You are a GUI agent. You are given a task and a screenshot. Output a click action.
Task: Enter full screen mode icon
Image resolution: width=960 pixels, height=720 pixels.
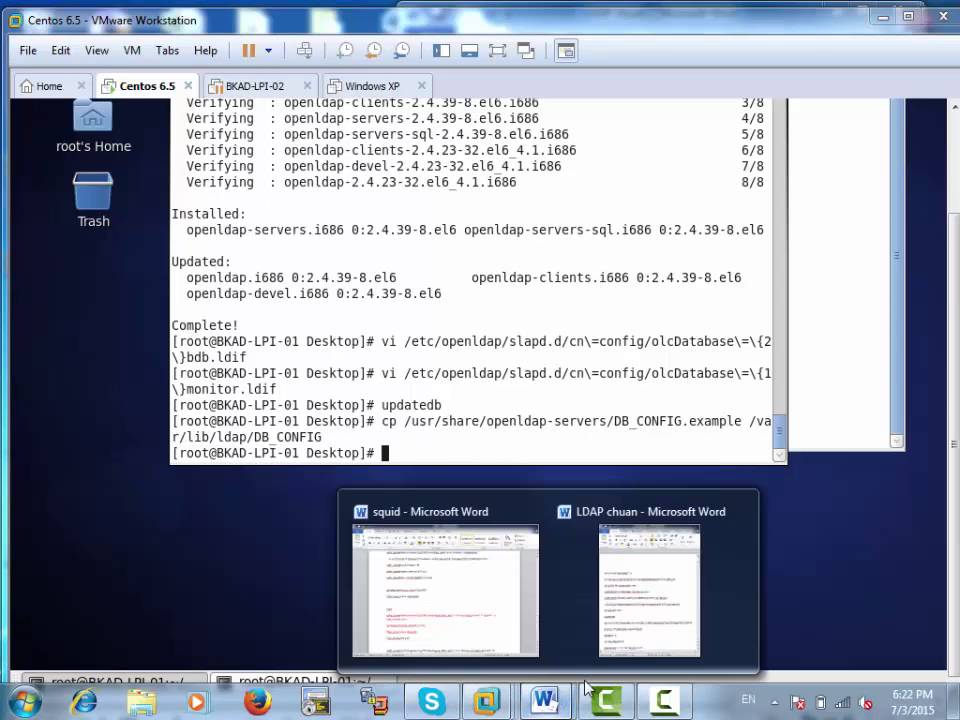pyautogui.click(x=498, y=51)
